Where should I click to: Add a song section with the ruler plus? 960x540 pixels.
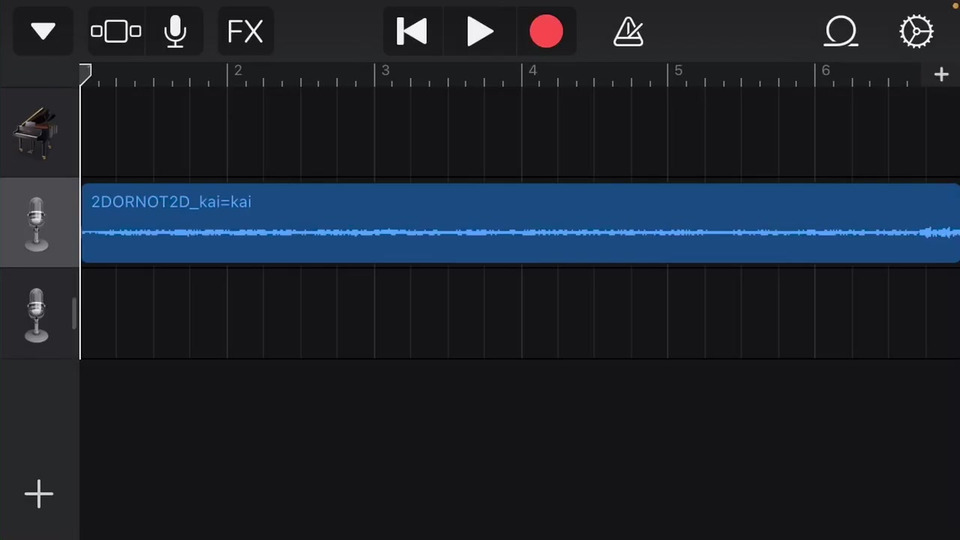pos(941,75)
